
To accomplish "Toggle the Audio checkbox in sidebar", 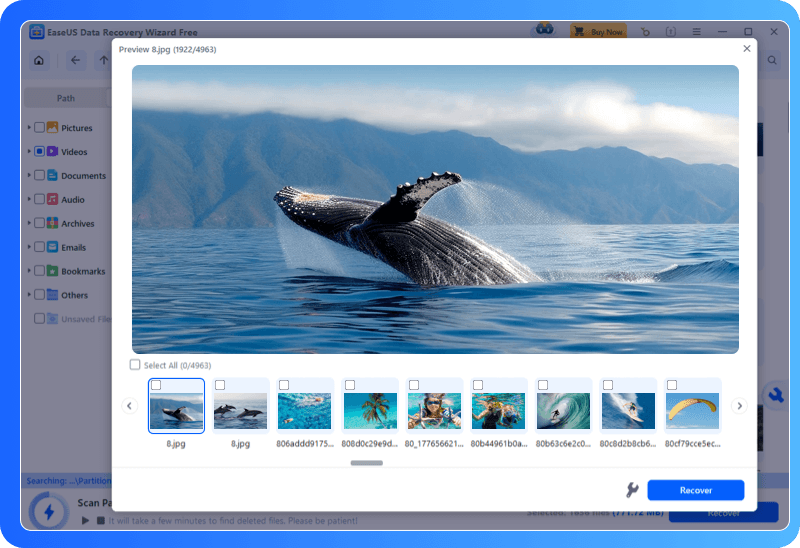I will 39,199.
